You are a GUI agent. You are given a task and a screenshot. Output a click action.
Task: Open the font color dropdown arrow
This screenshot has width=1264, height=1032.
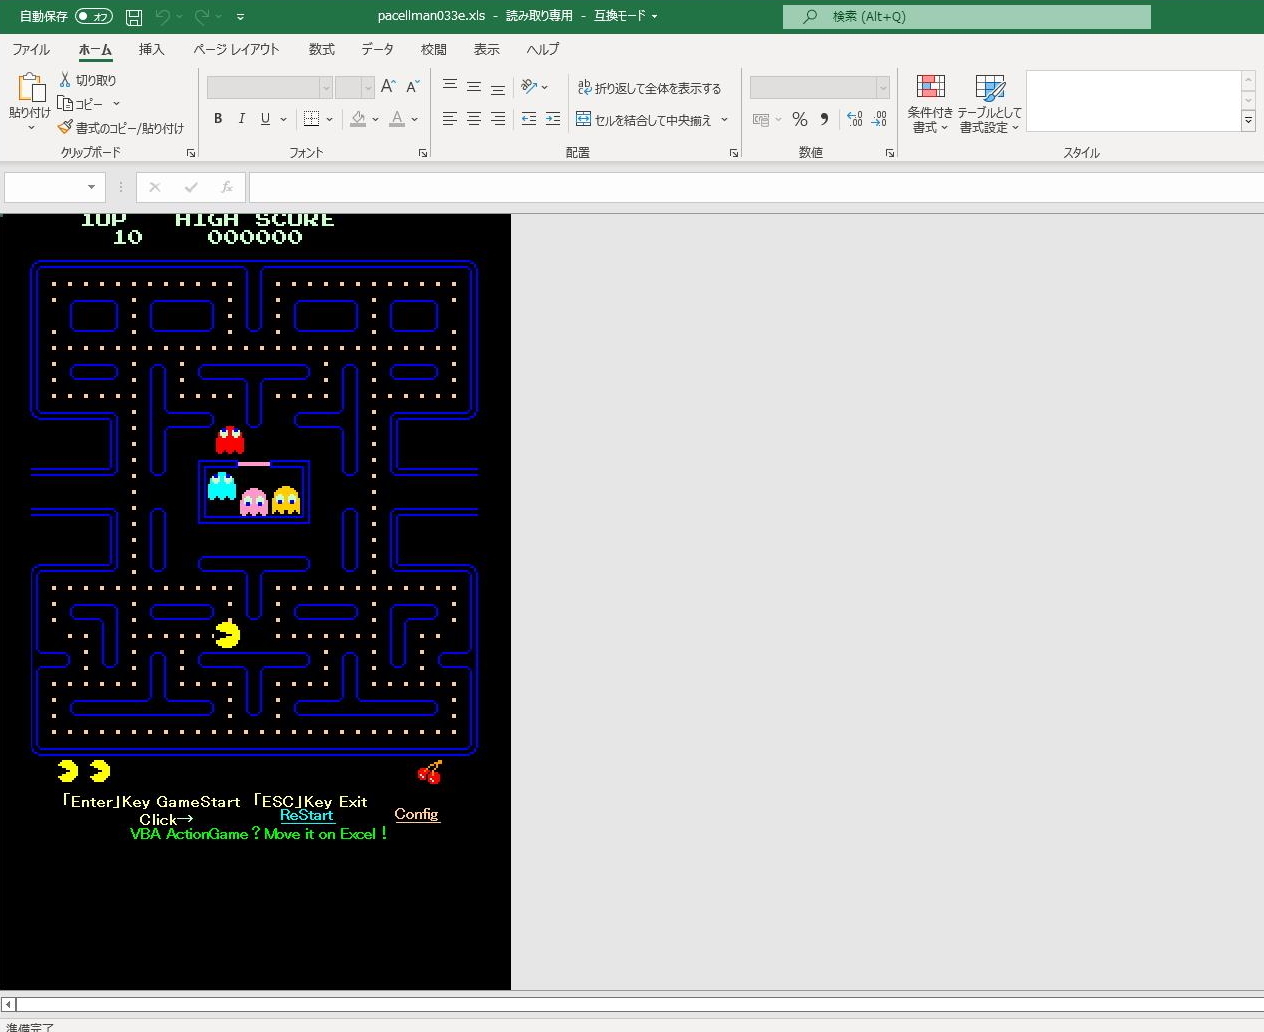[x=415, y=119]
